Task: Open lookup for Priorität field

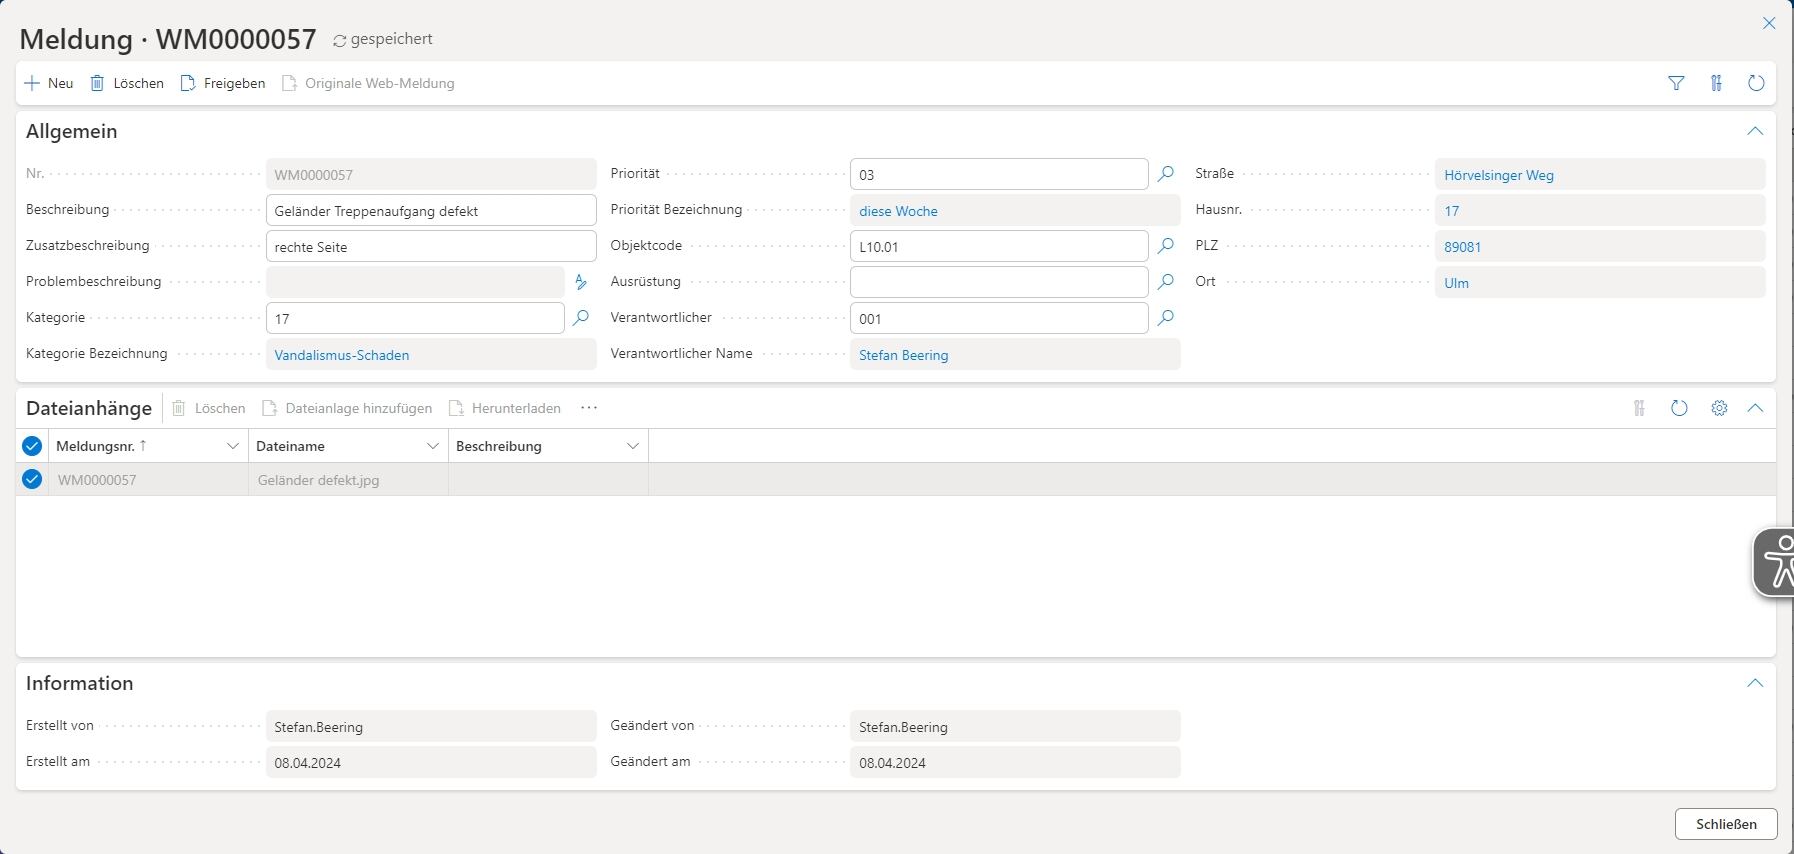Action: (1165, 174)
